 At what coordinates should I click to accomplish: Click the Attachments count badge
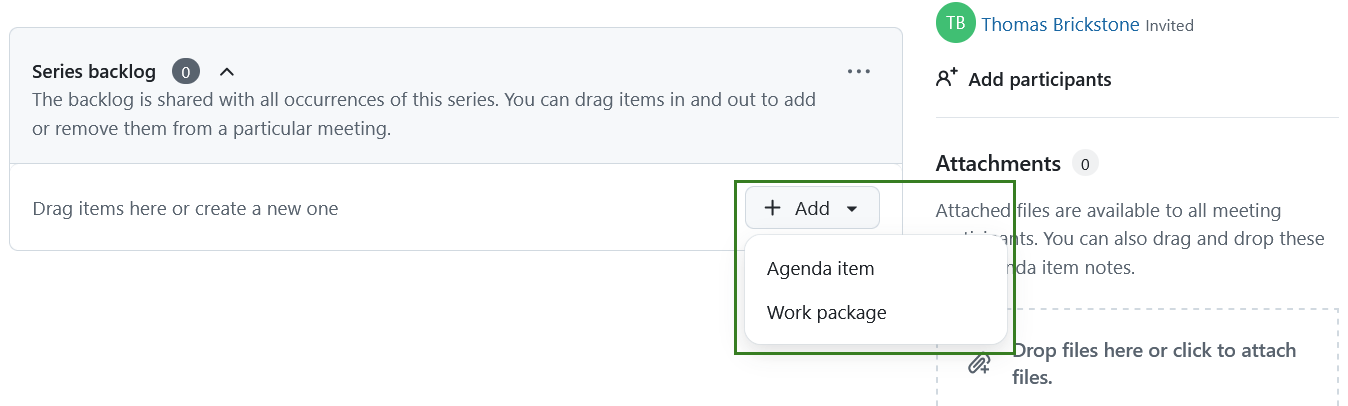1084,164
